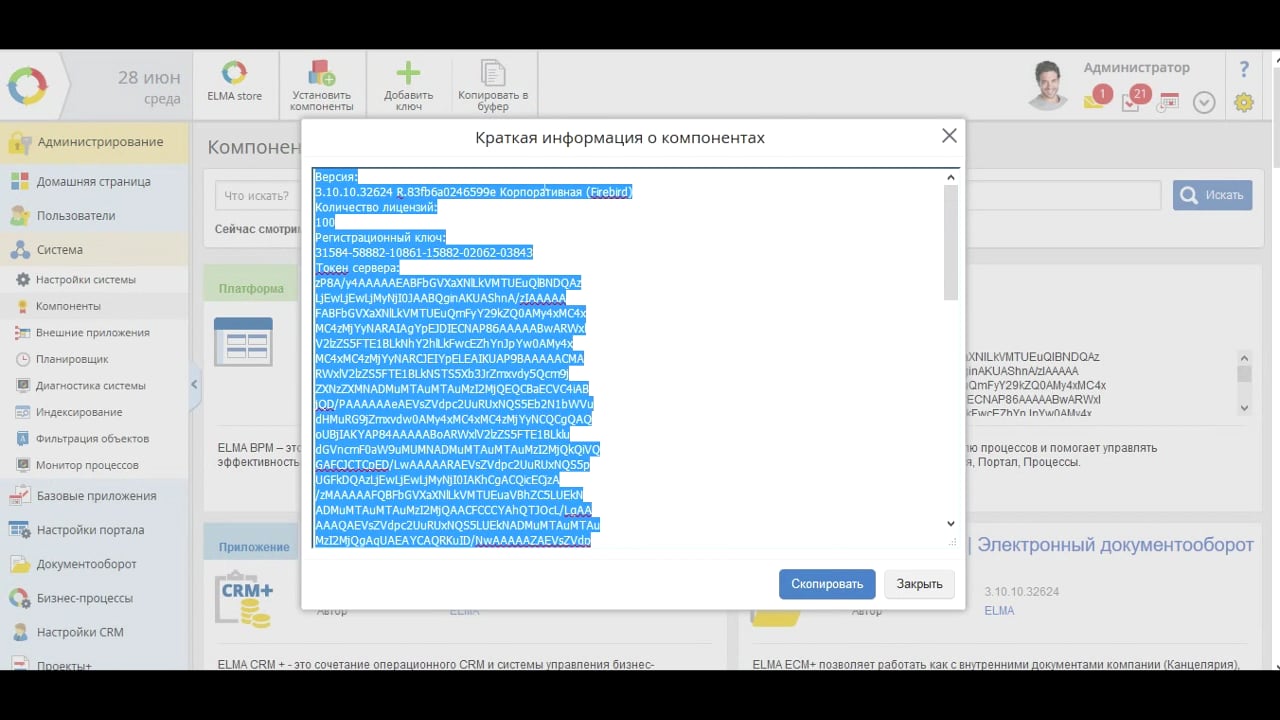Click the Пользователи people icon

click(19, 216)
